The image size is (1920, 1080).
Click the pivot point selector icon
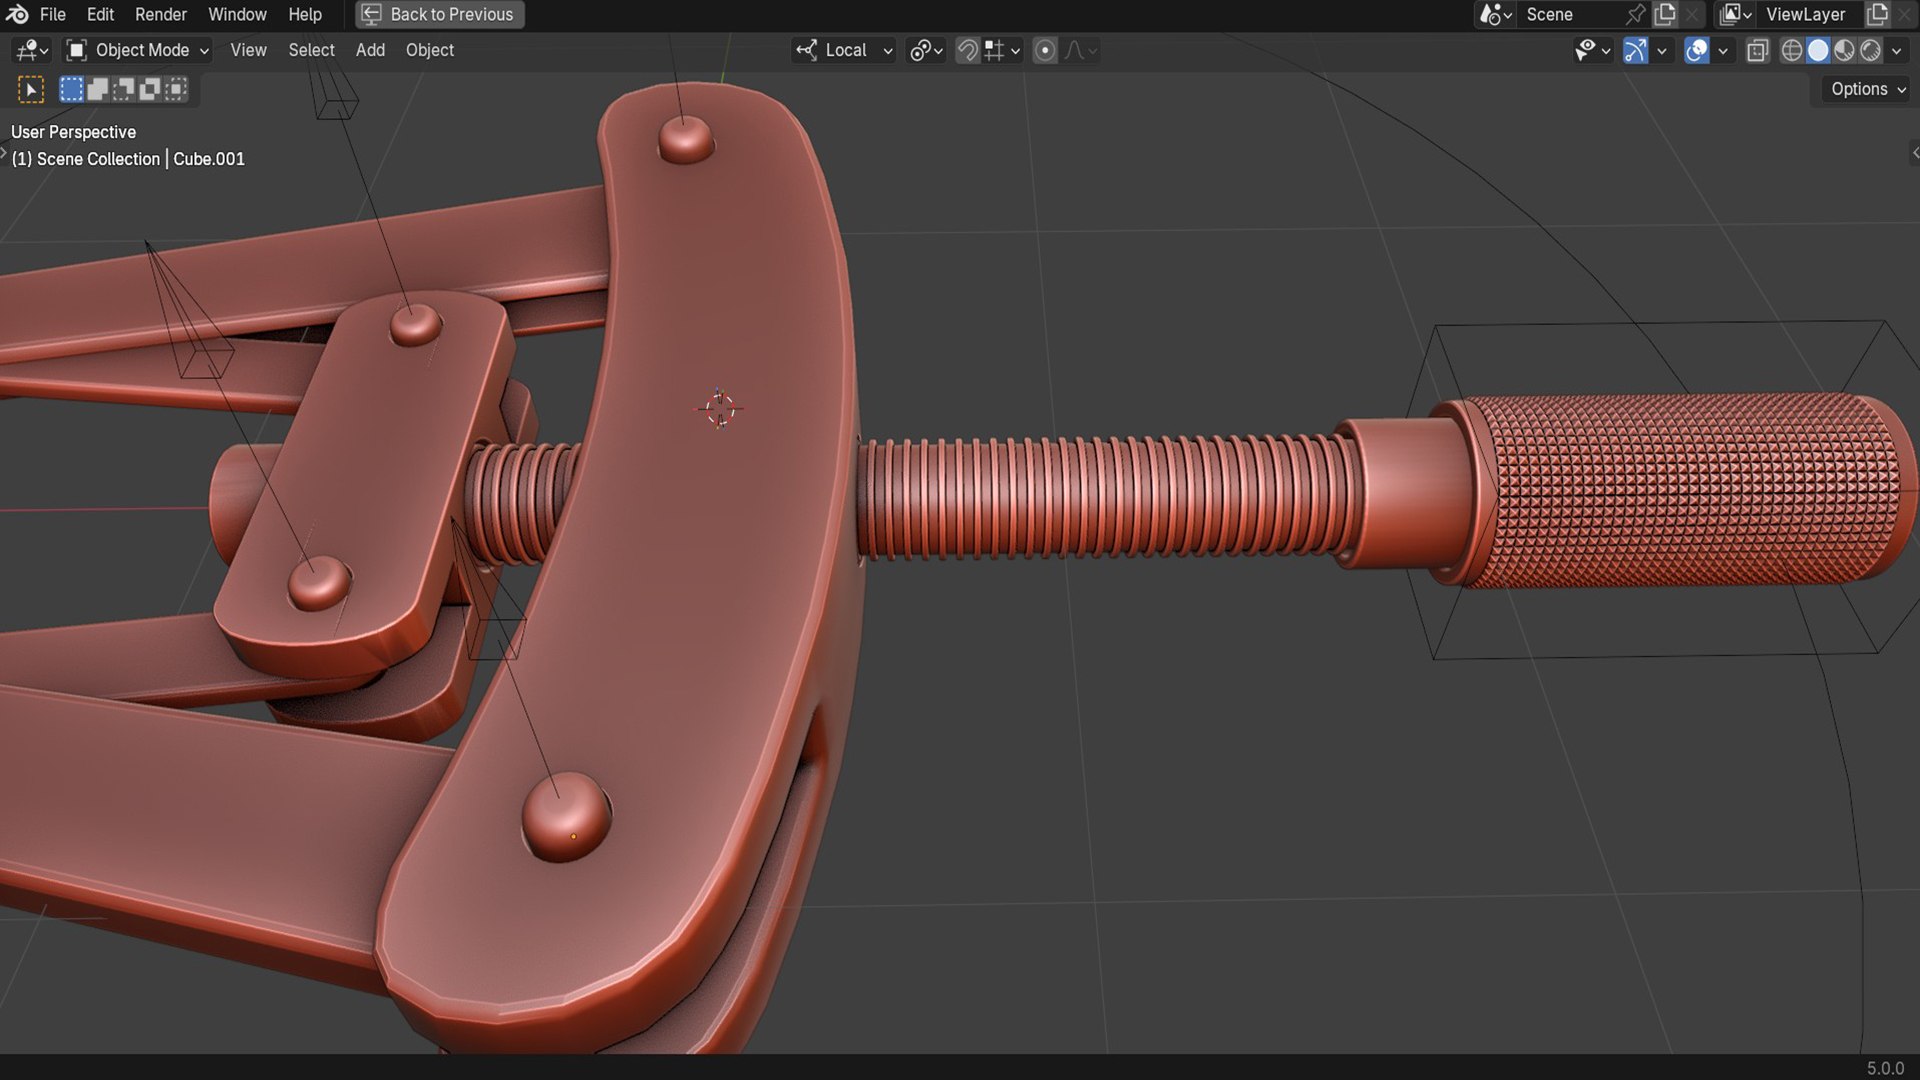926,50
